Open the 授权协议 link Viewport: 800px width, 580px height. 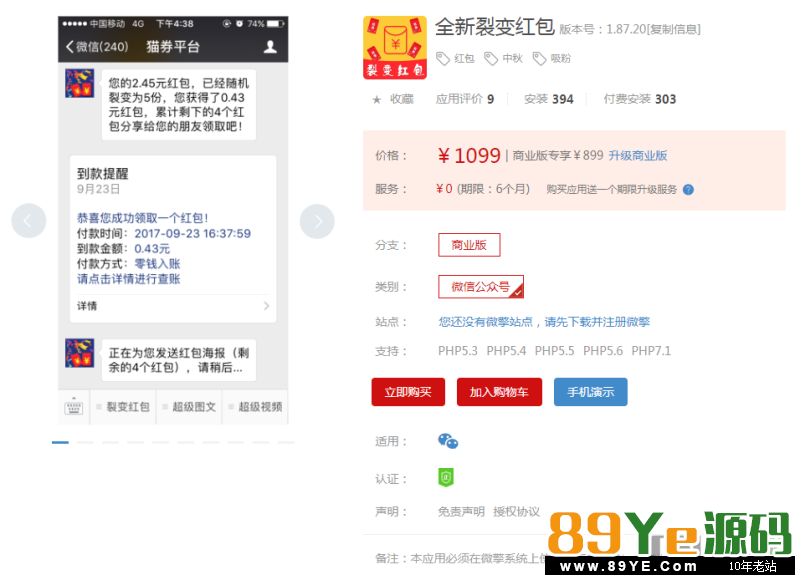pyautogui.click(x=516, y=512)
